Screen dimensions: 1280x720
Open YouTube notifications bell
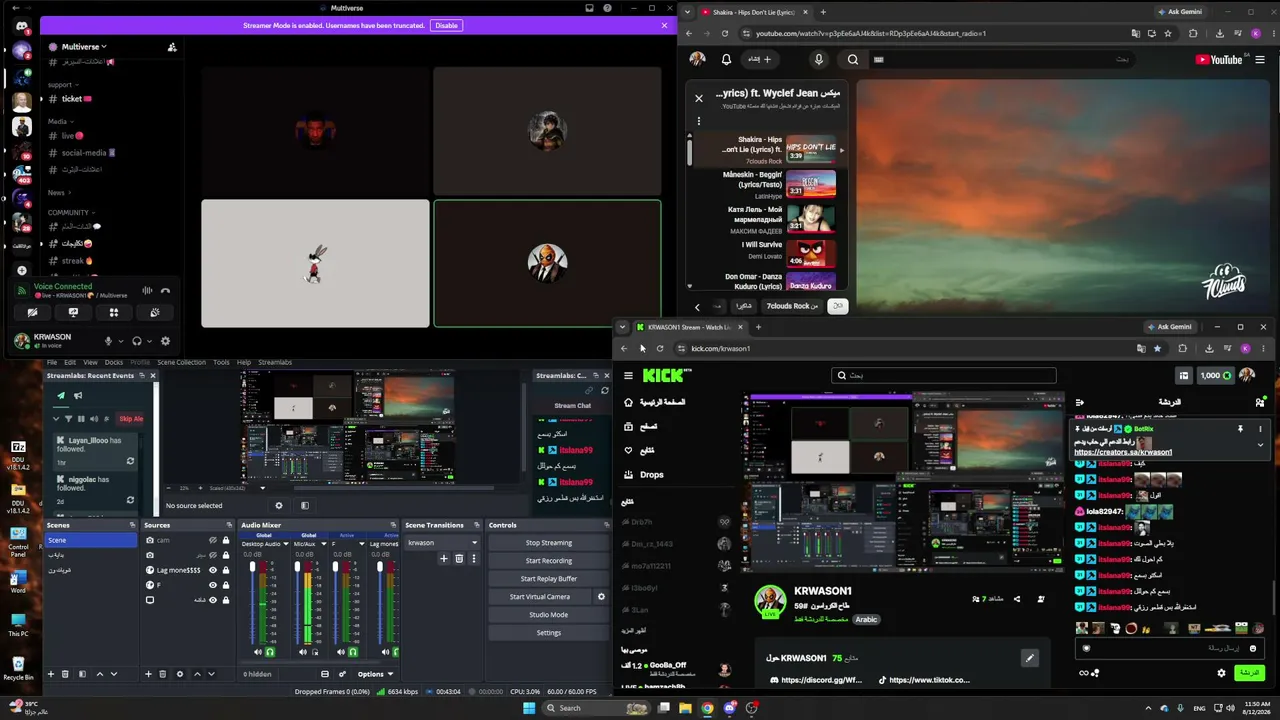pyautogui.click(x=727, y=59)
